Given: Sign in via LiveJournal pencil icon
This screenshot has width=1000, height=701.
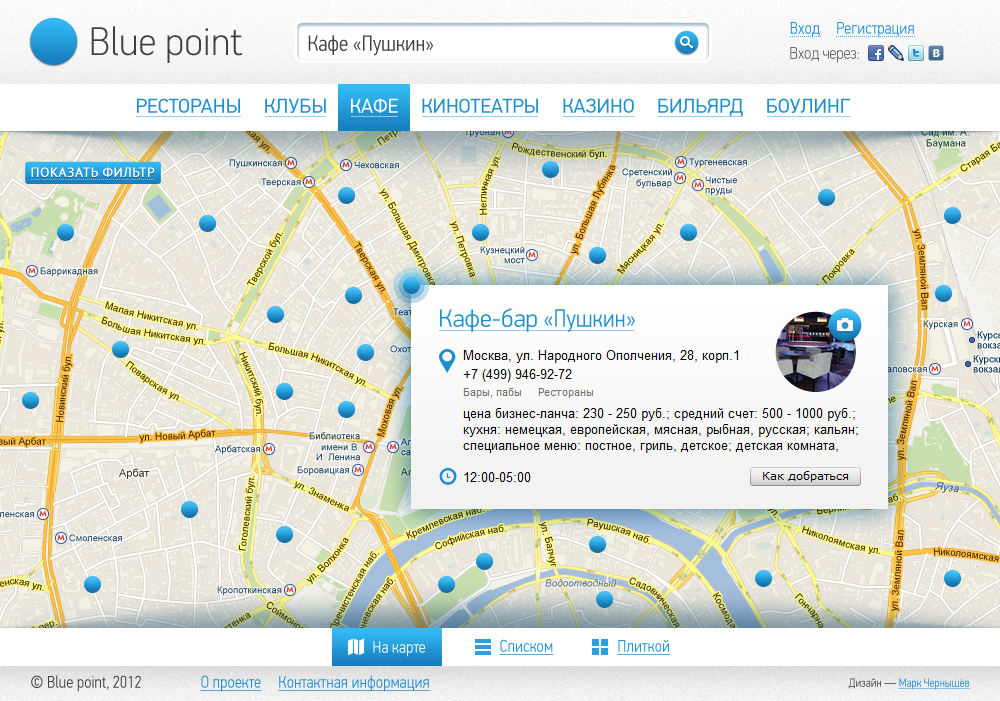Looking at the screenshot, I should coord(896,54).
